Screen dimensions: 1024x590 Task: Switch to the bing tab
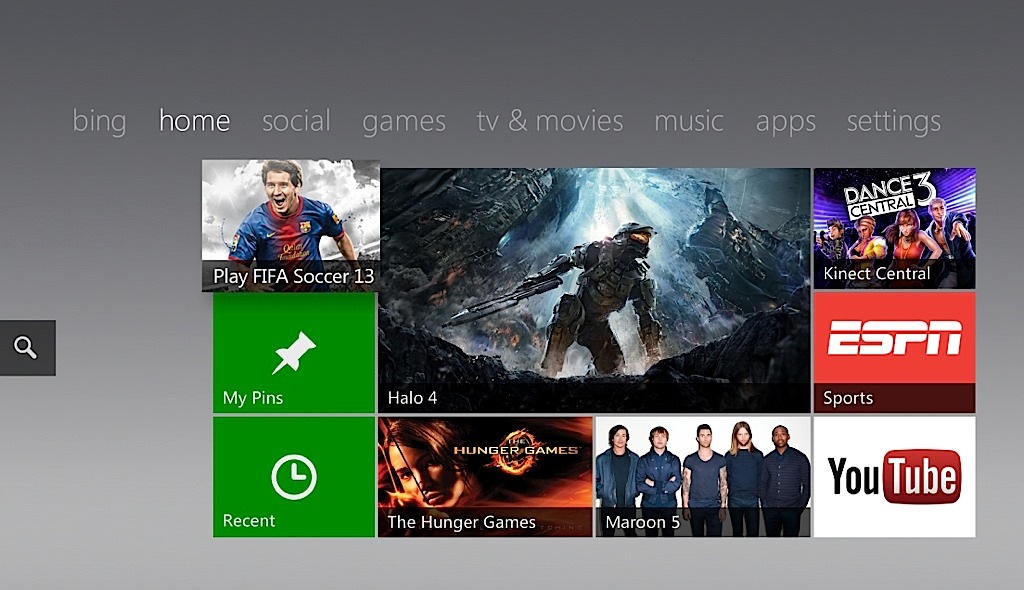(x=99, y=122)
